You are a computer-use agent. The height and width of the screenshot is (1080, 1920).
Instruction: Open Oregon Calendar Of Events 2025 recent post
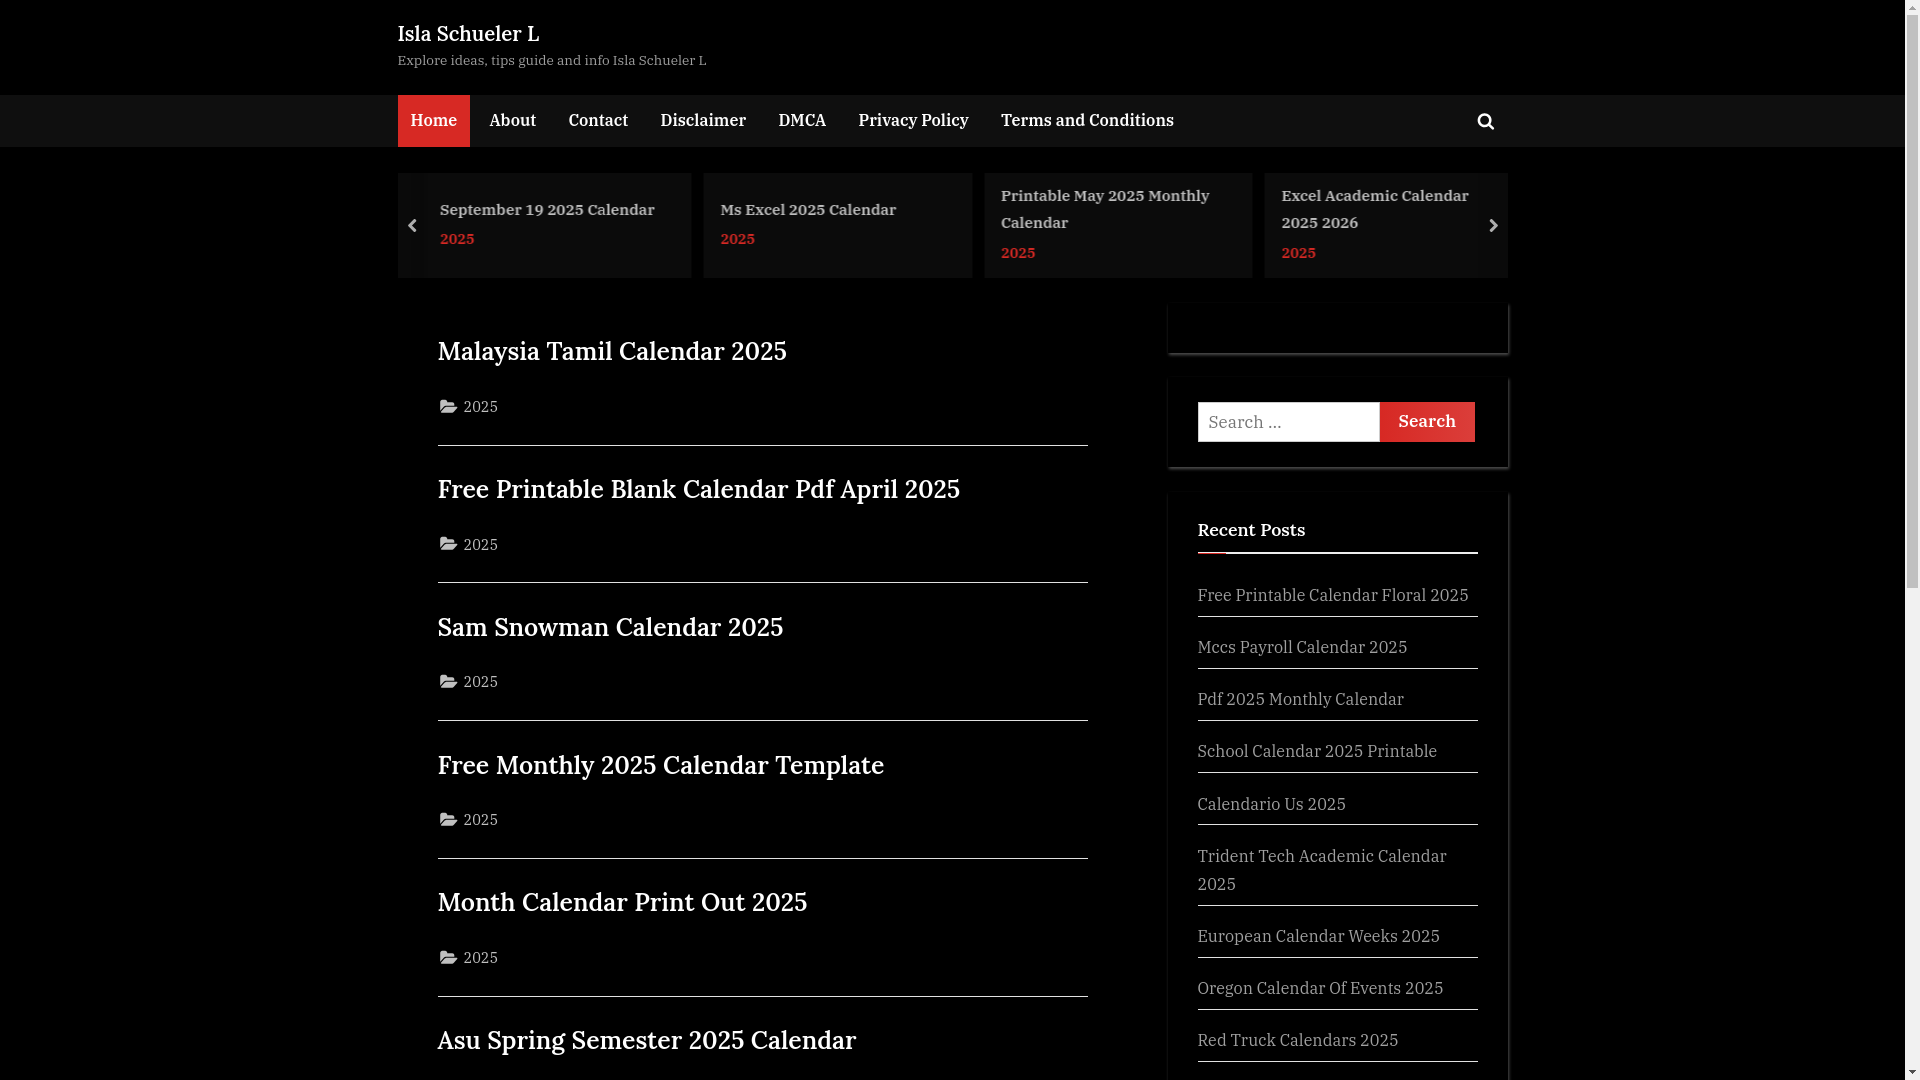1320,988
